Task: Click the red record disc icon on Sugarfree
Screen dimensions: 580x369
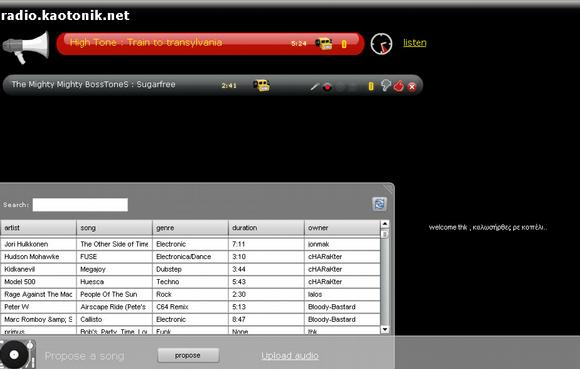Action: tap(327, 87)
